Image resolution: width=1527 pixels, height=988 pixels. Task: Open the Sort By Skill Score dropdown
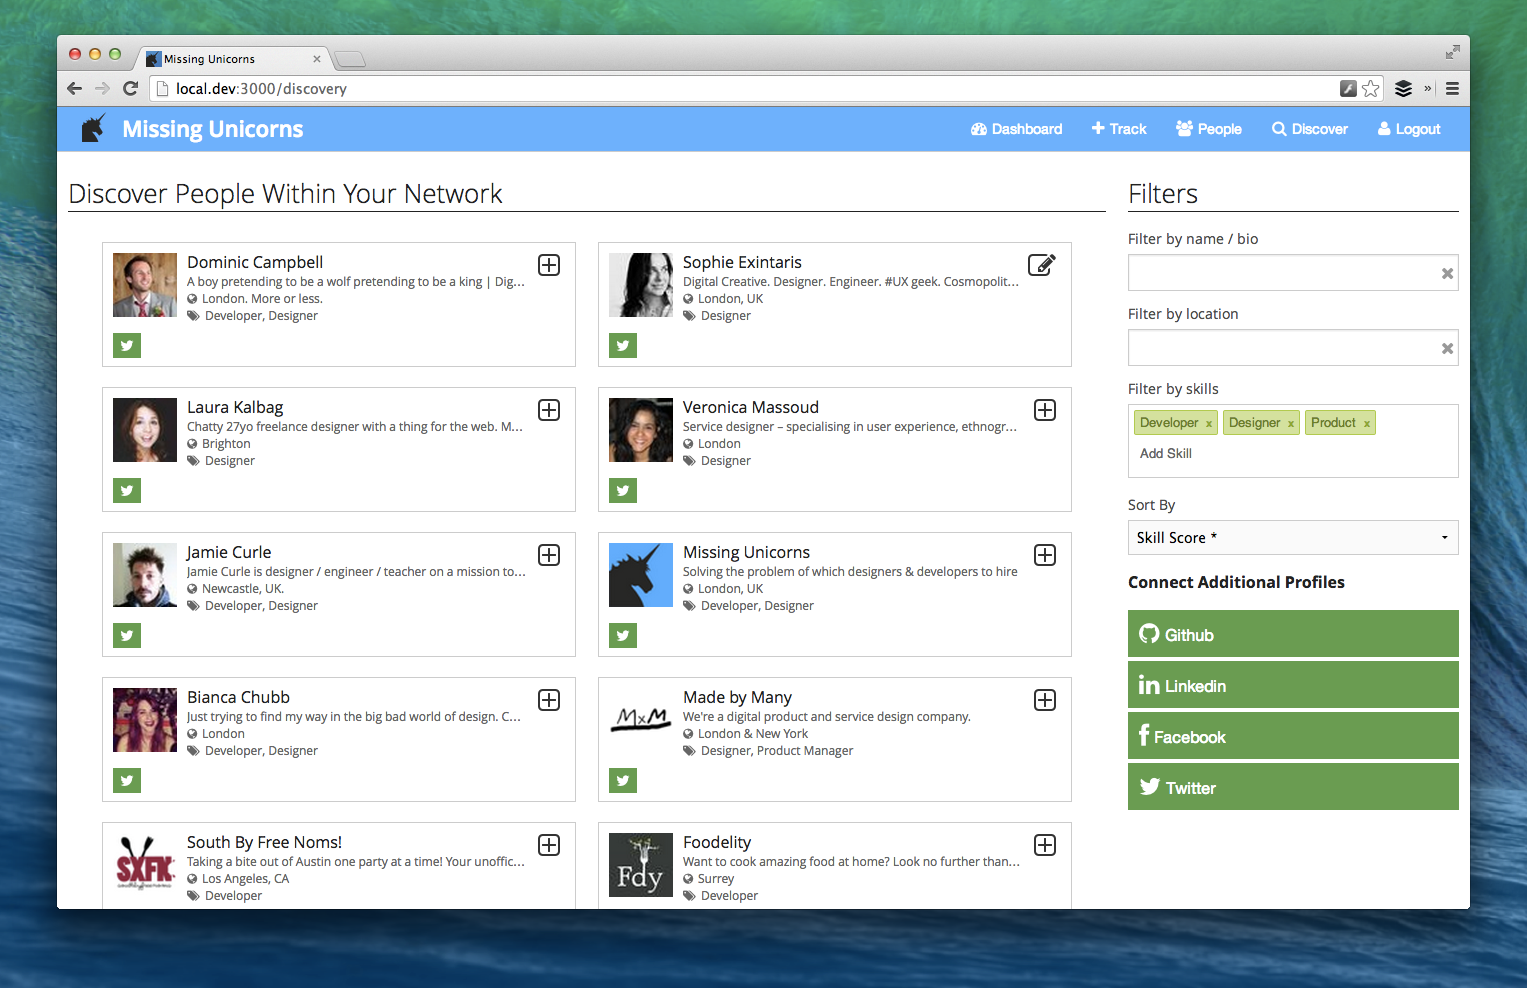1293,537
